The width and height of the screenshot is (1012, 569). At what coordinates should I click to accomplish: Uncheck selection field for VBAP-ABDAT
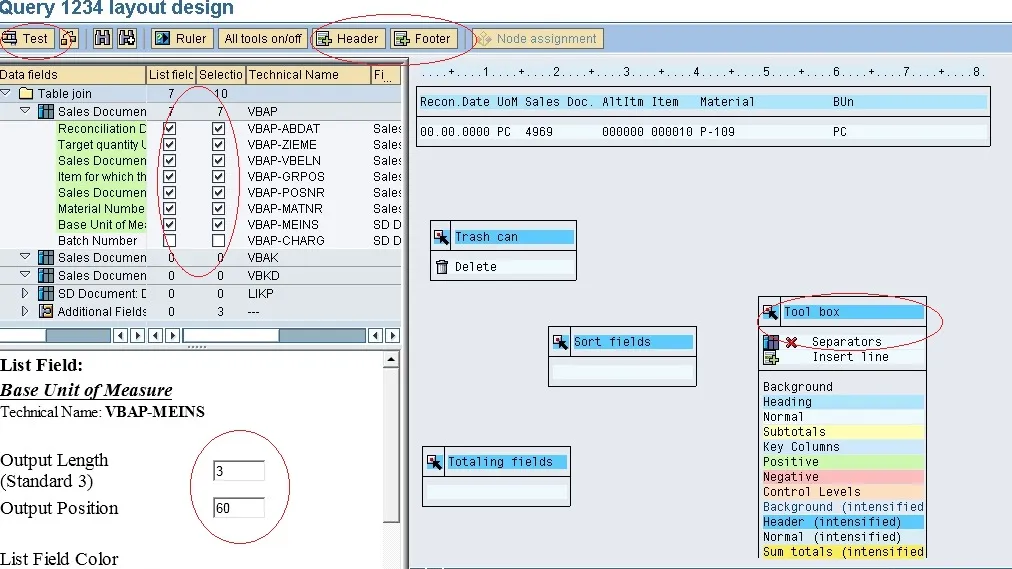pyautogui.click(x=219, y=128)
